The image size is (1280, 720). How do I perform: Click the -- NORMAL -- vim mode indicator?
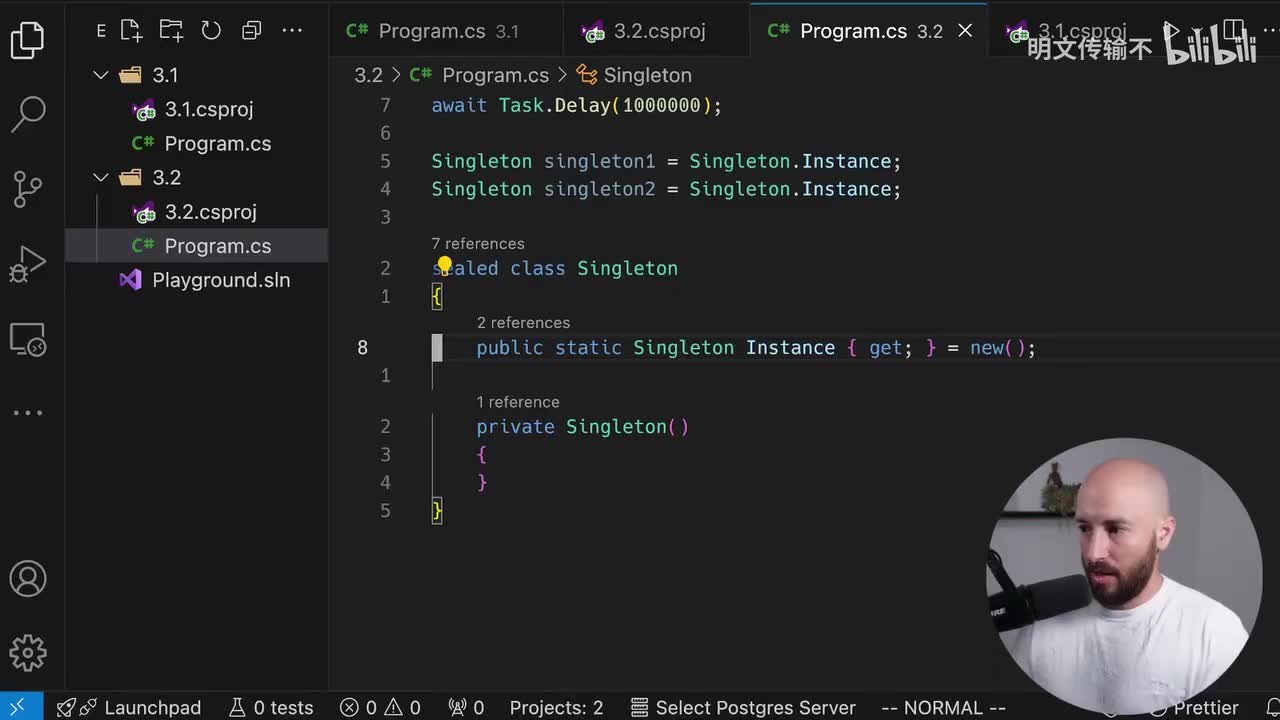(943, 707)
